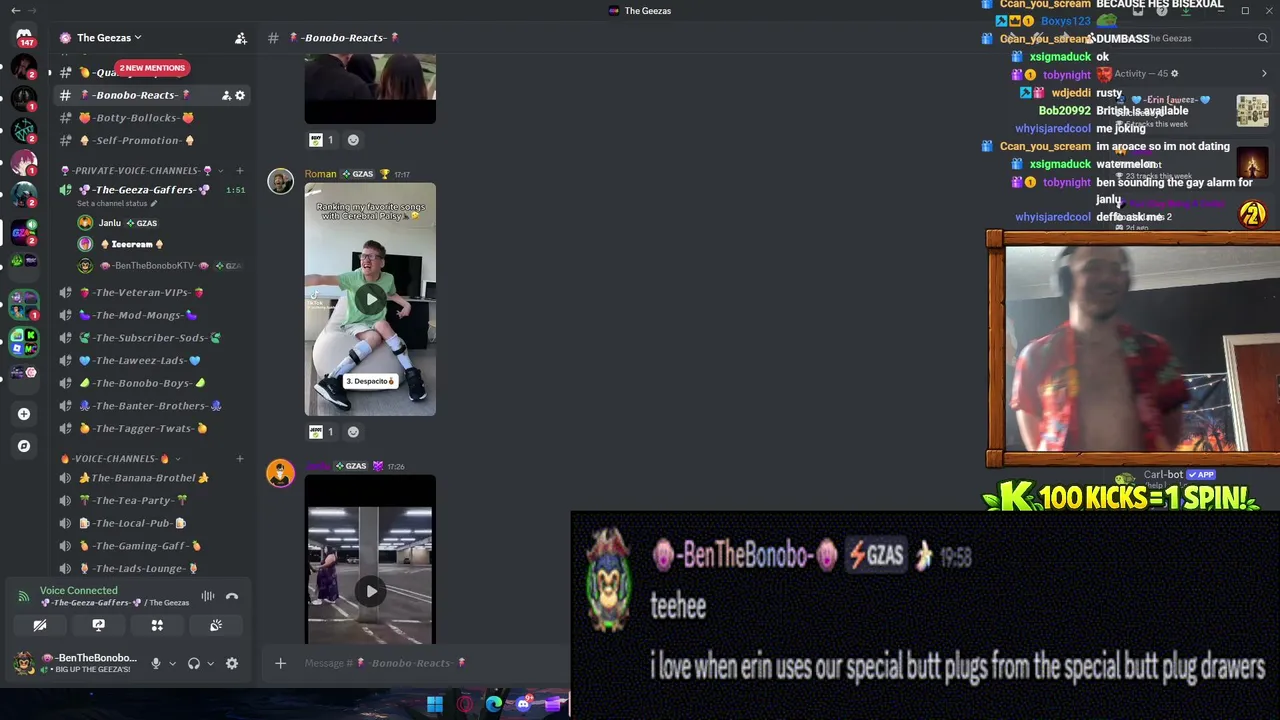
Task: Deafen with the headphones icon
Action: tap(194, 663)
